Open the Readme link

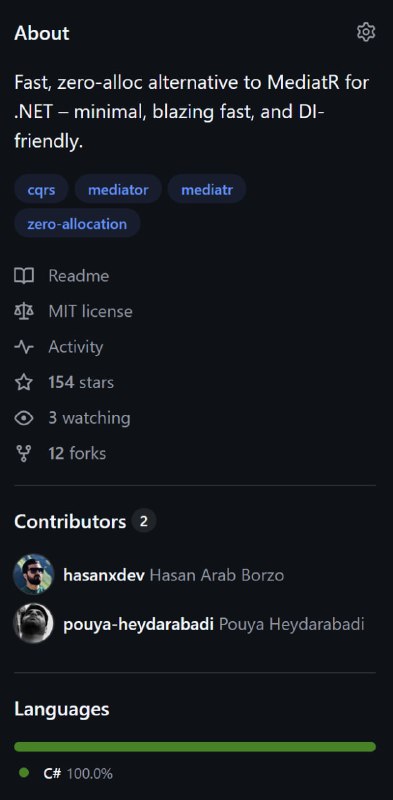point(79,276)
